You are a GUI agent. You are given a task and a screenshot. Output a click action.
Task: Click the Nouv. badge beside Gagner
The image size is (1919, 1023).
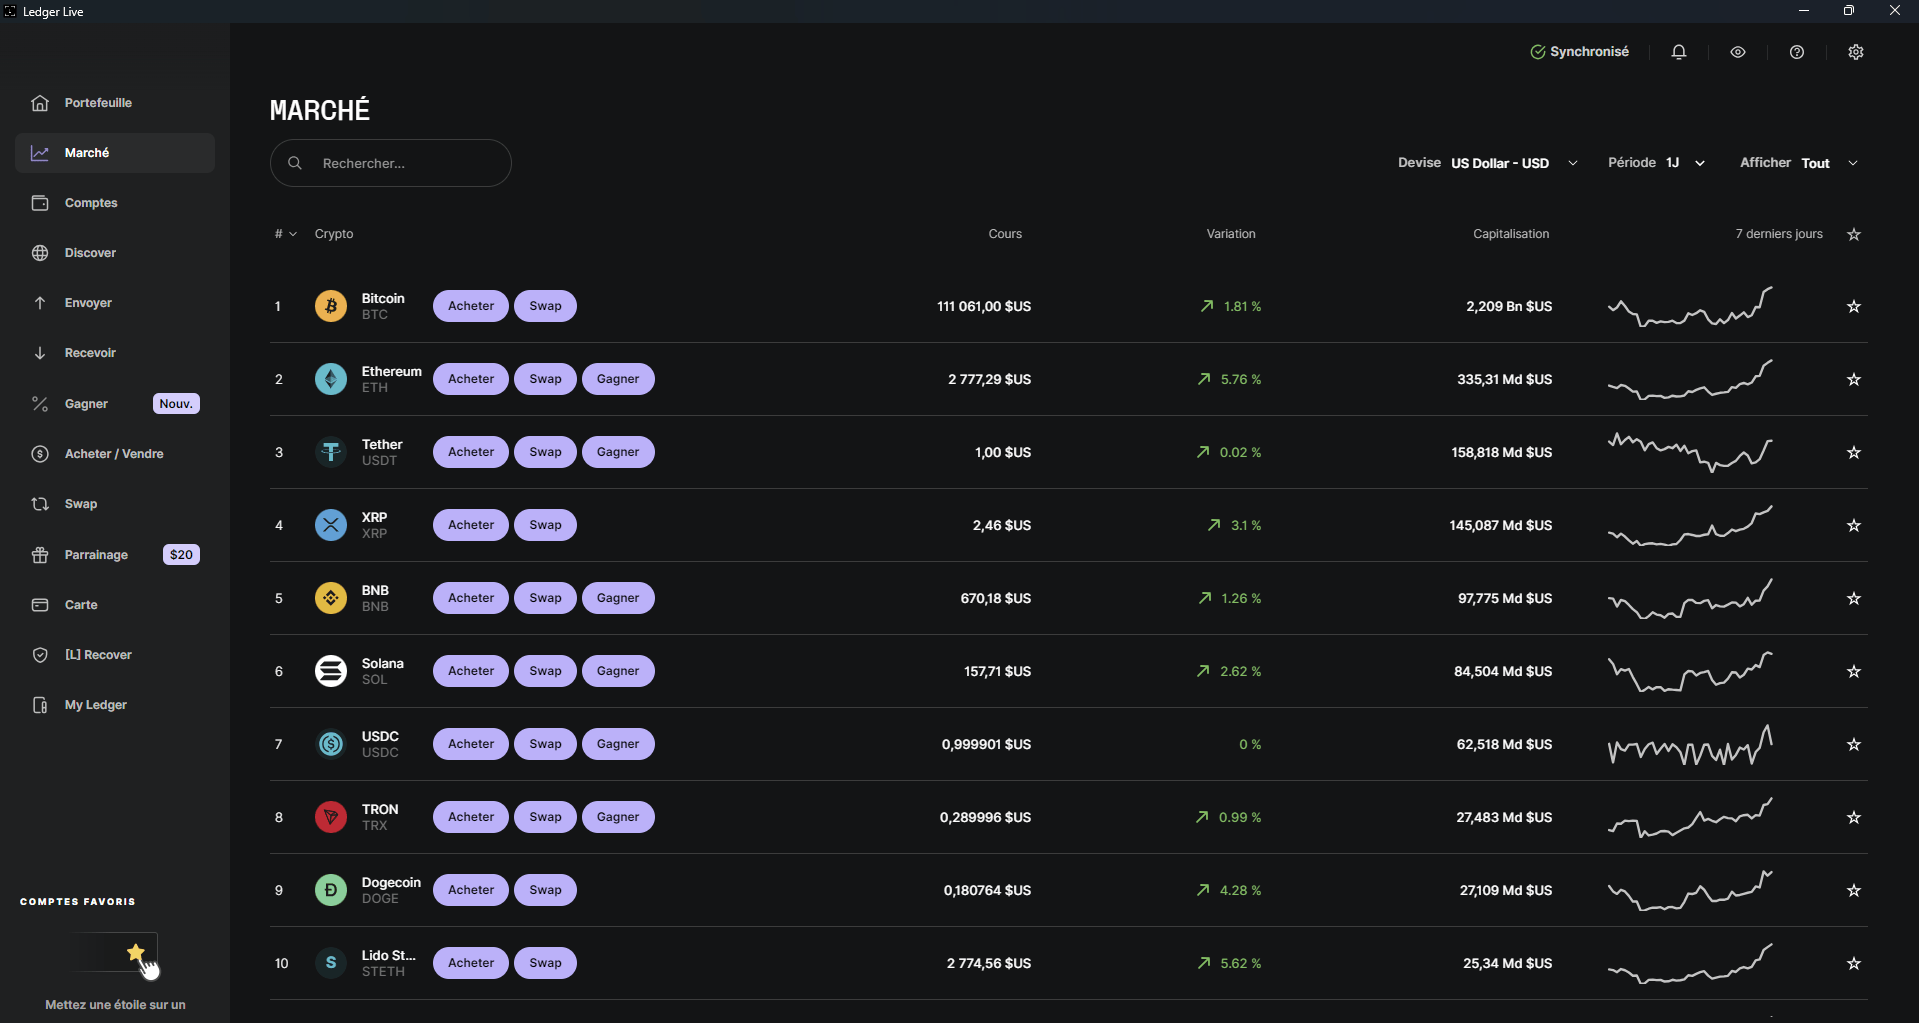176,404
